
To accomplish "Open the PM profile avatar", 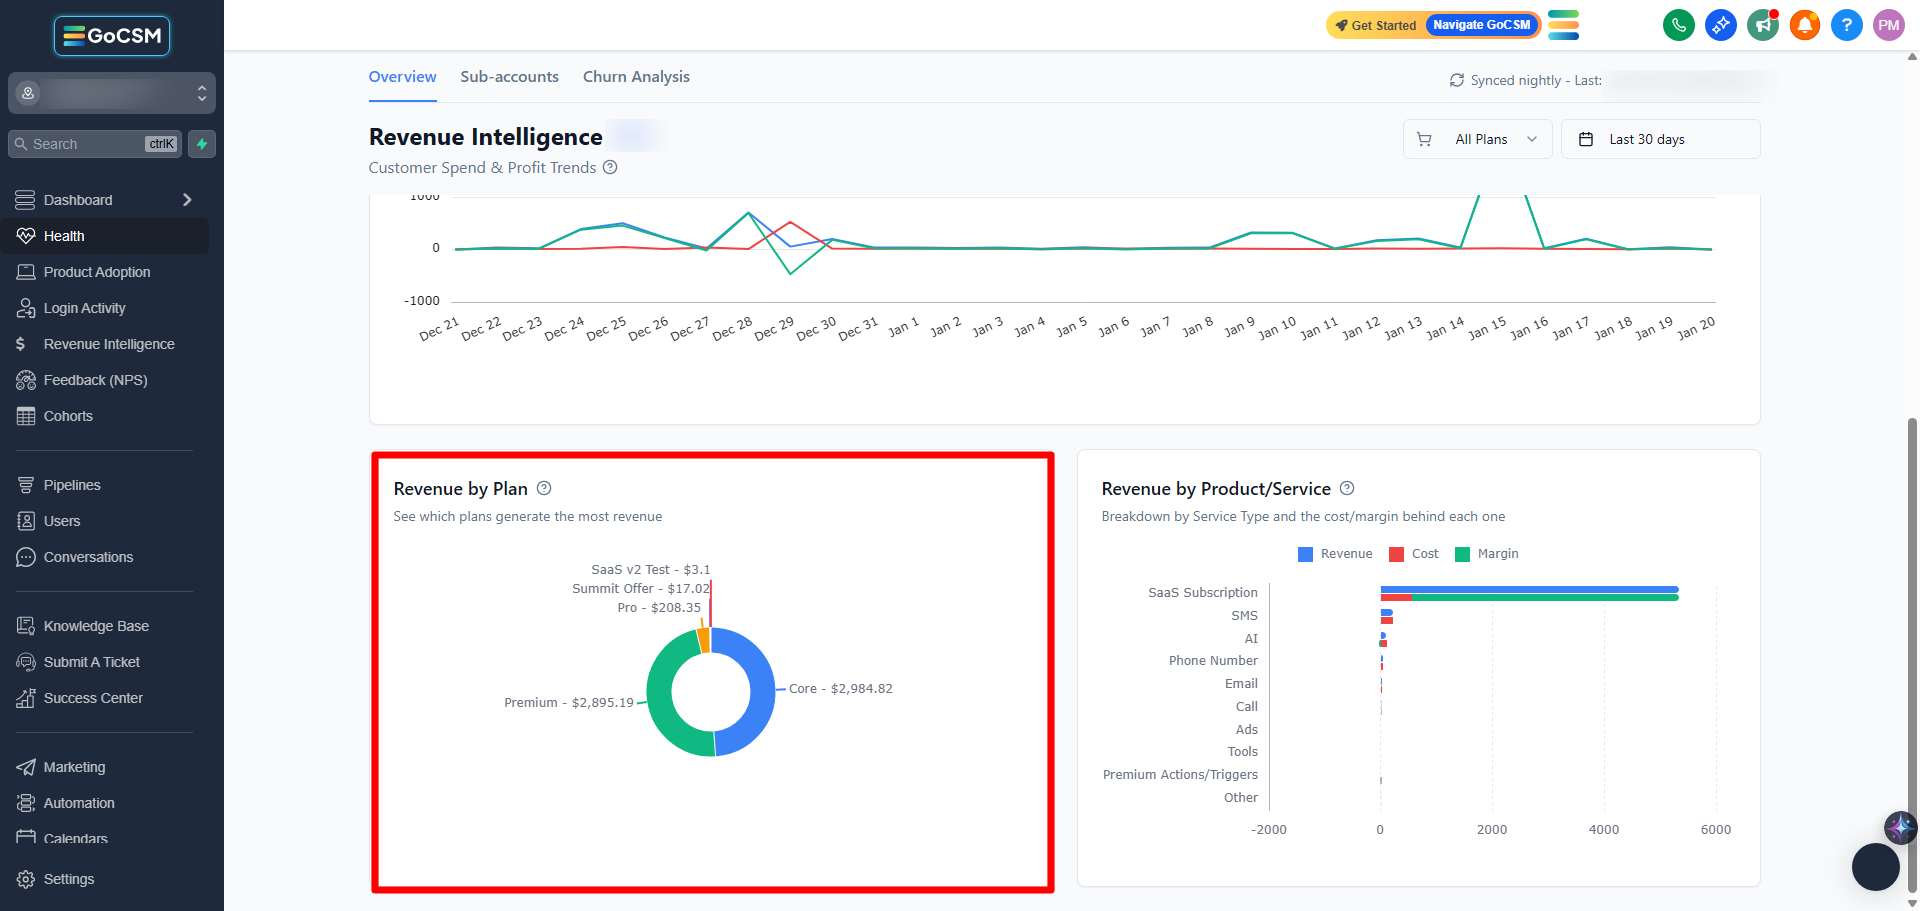I will 1888,25.
